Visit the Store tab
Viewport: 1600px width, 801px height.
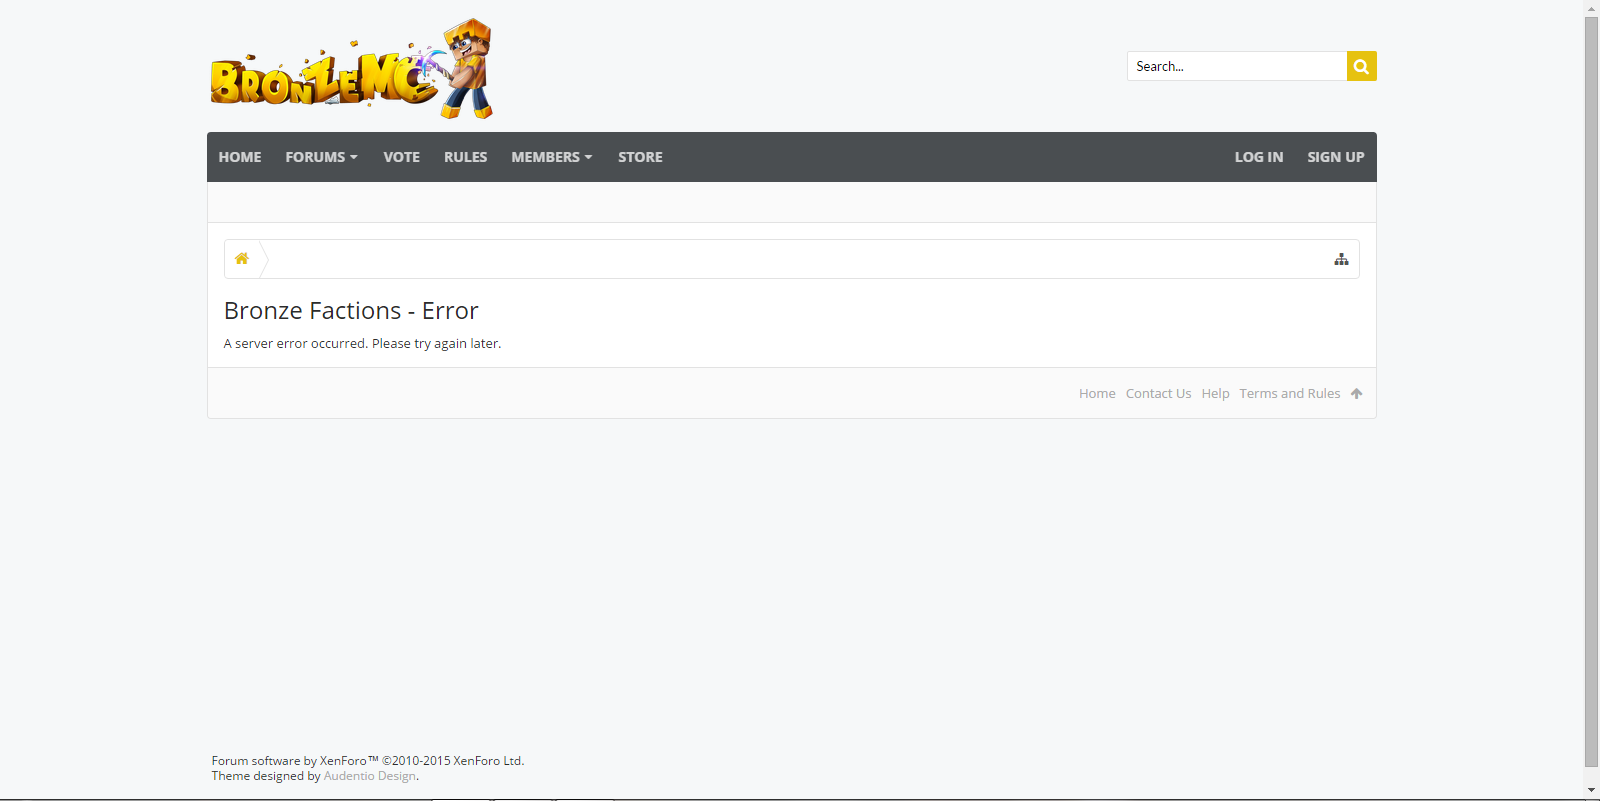coord(640,157)
